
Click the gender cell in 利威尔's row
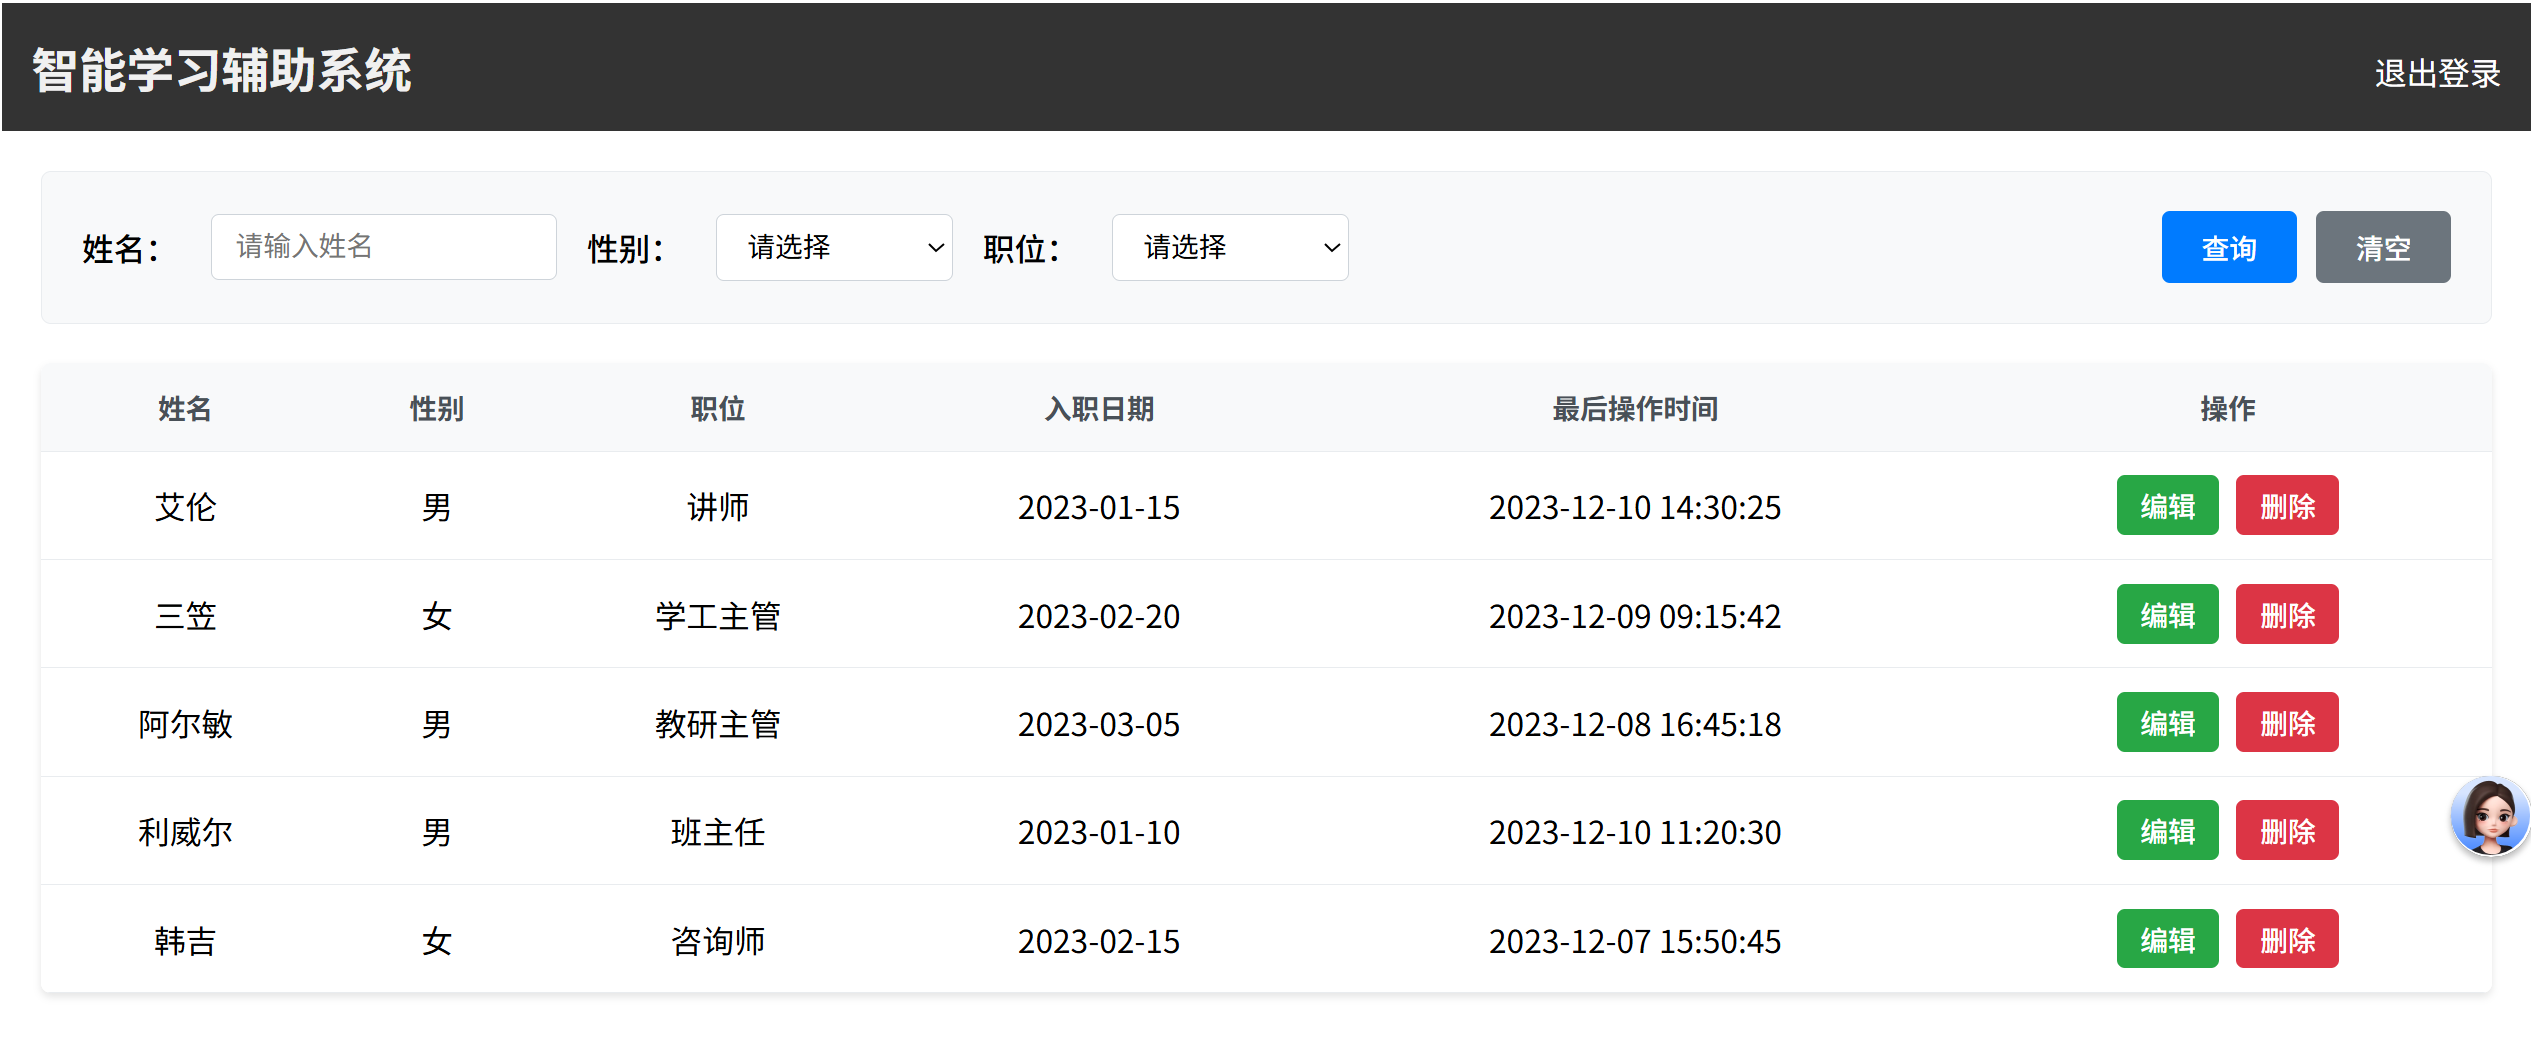pos(437,832)
